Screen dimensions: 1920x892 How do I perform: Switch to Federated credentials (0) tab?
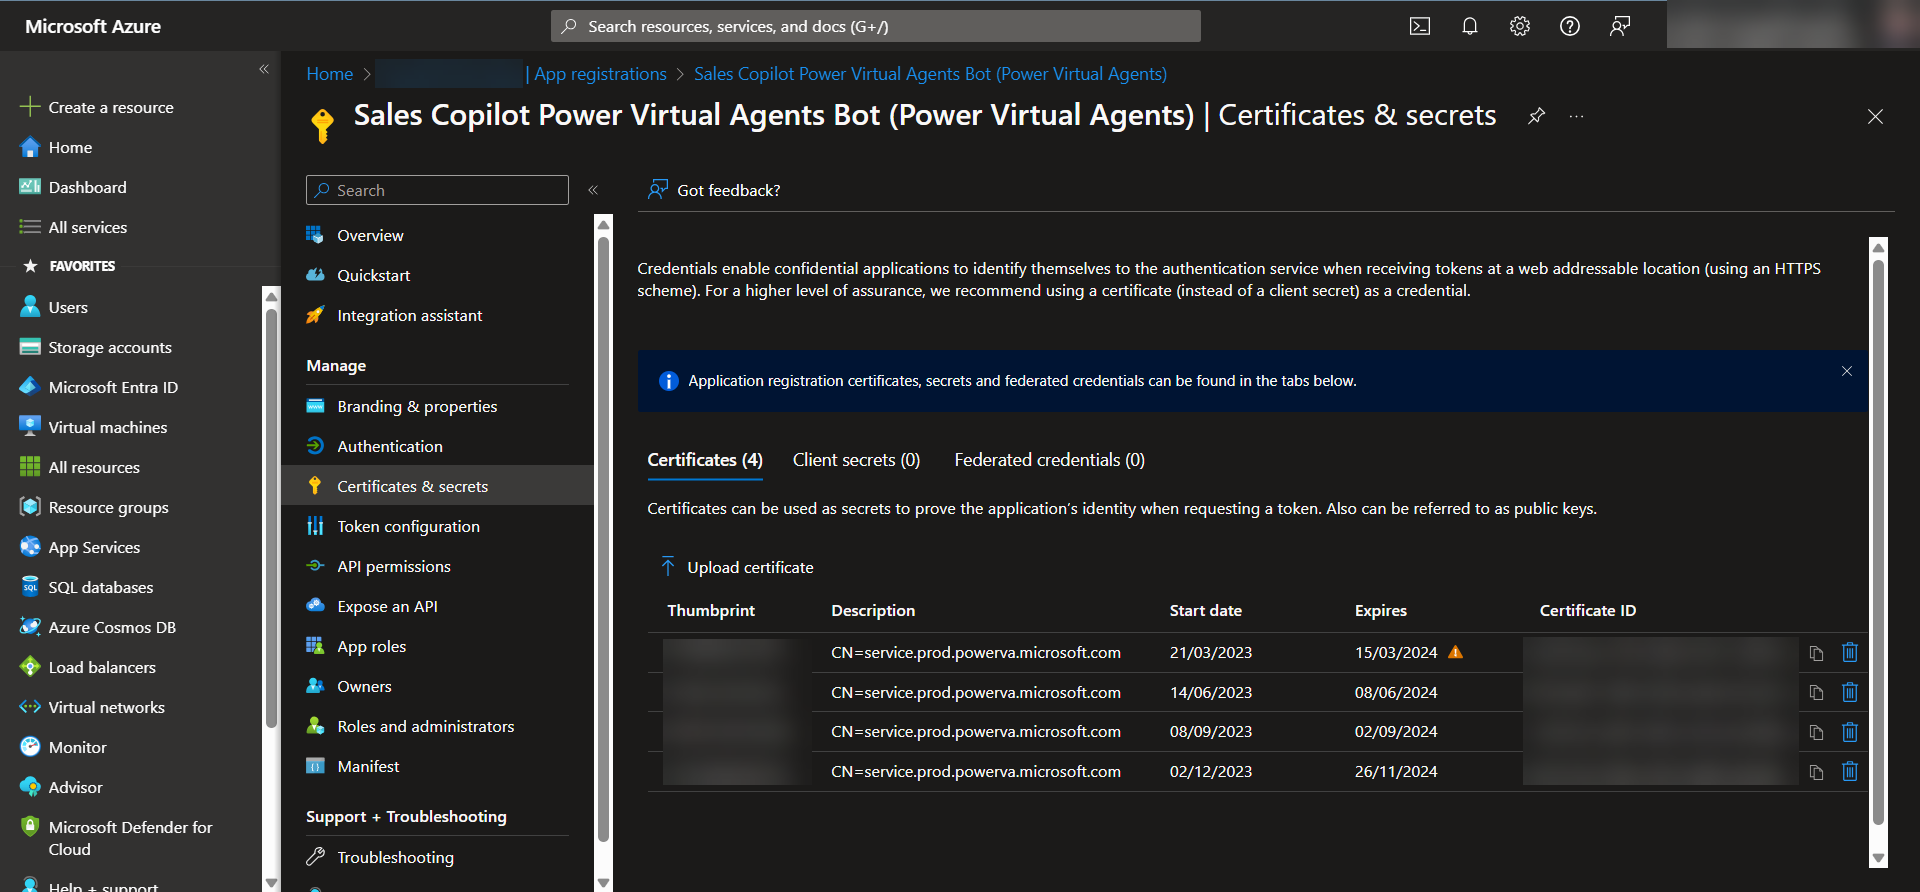1049,460
